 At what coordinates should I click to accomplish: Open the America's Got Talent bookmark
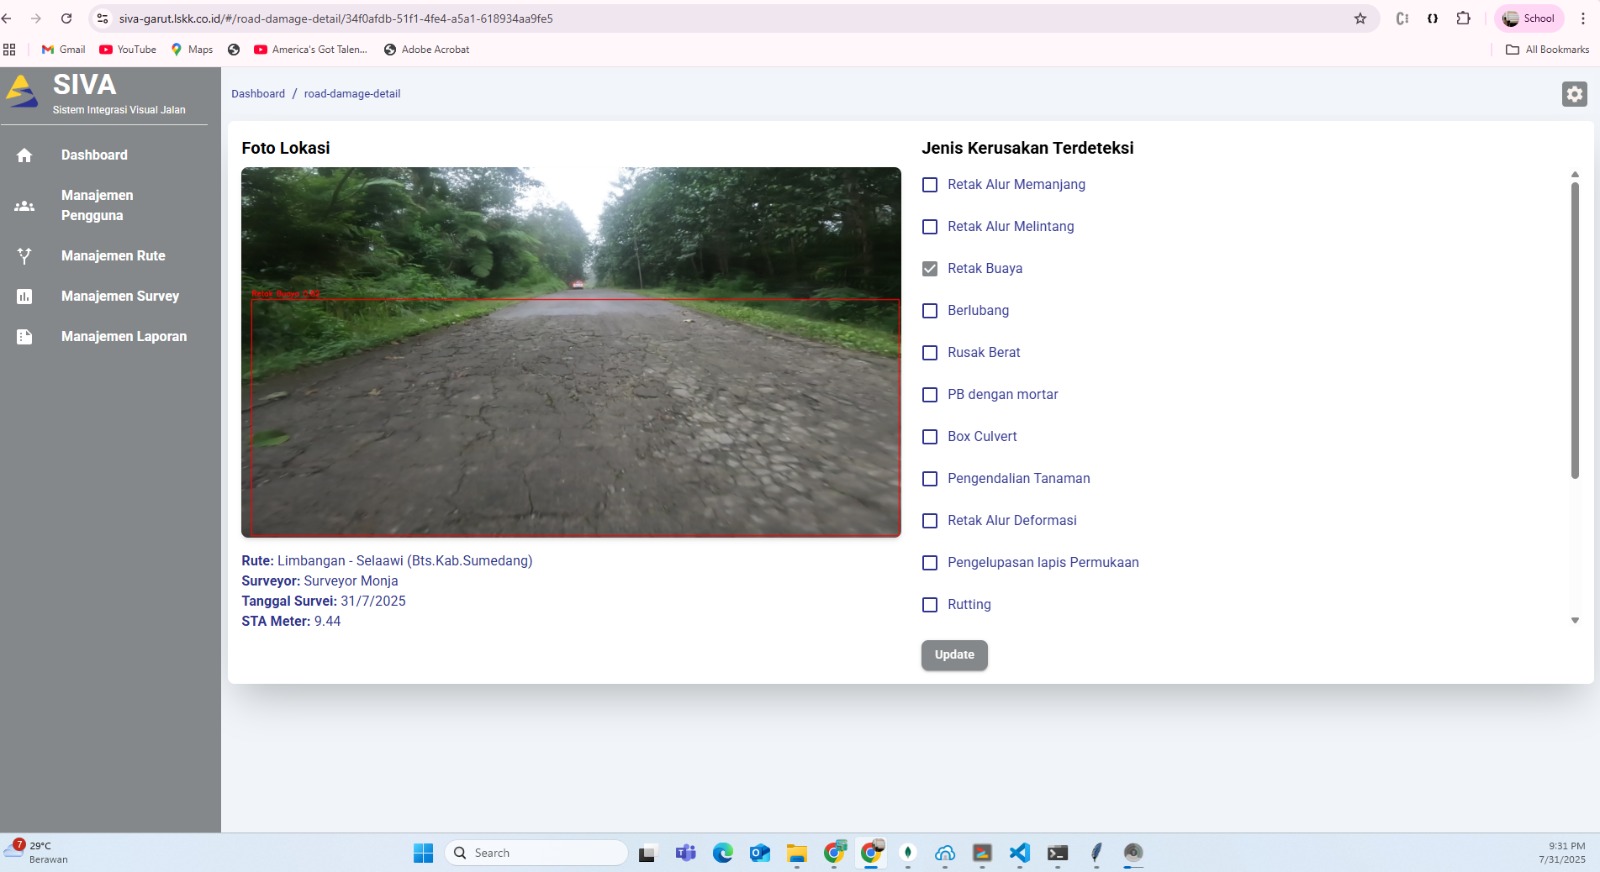click(x=311, y=49)
